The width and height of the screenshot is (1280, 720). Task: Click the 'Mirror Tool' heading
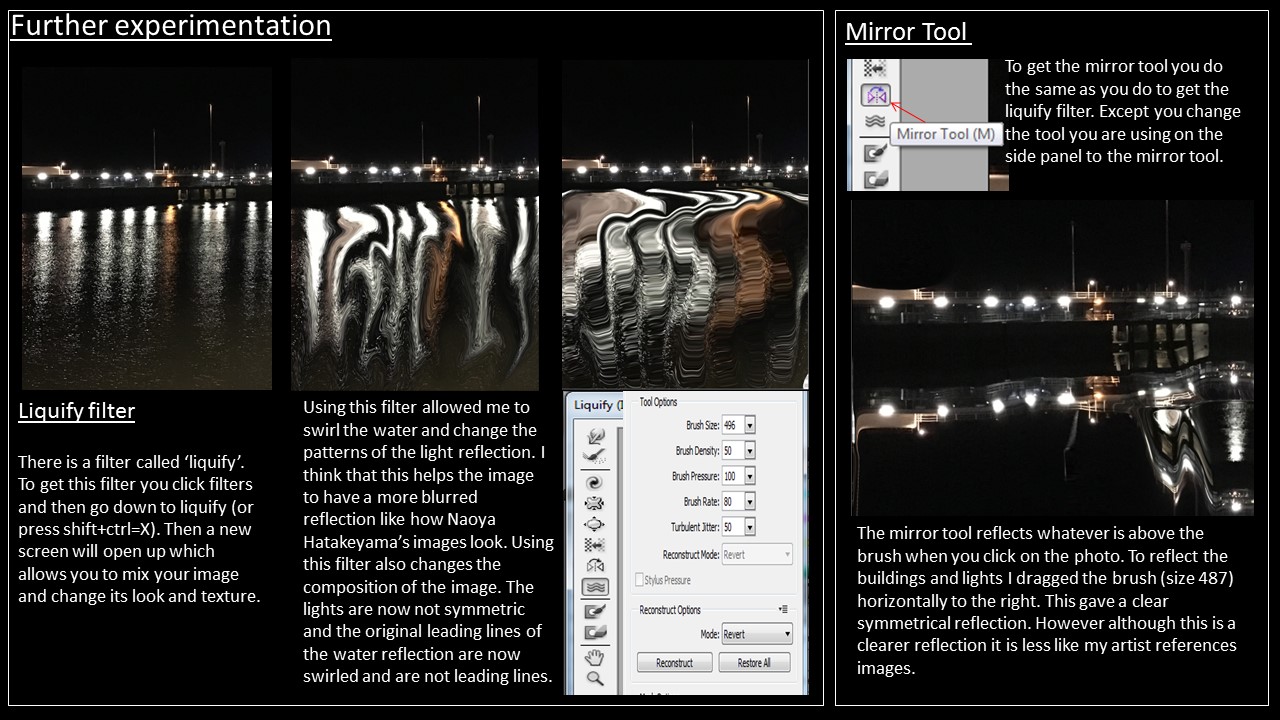click(x=907, y=32)
